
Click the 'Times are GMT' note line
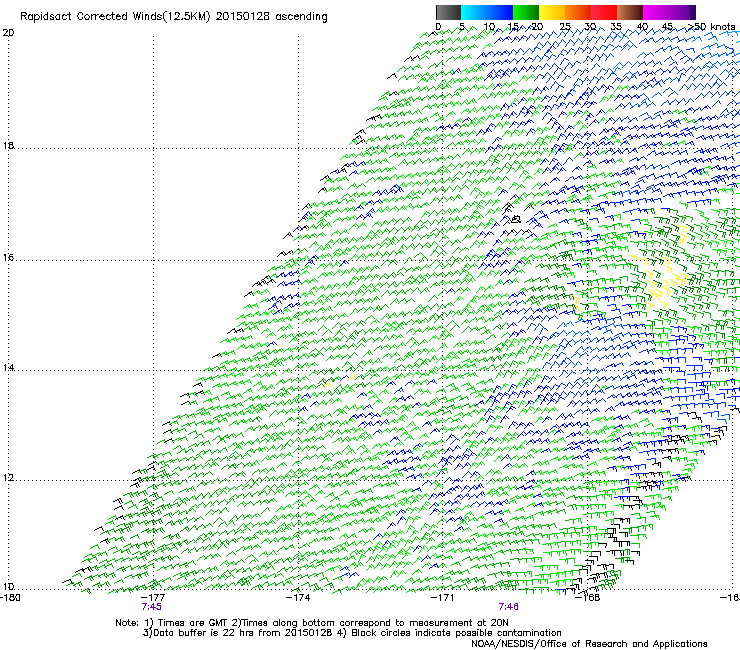tap(312, 623)
